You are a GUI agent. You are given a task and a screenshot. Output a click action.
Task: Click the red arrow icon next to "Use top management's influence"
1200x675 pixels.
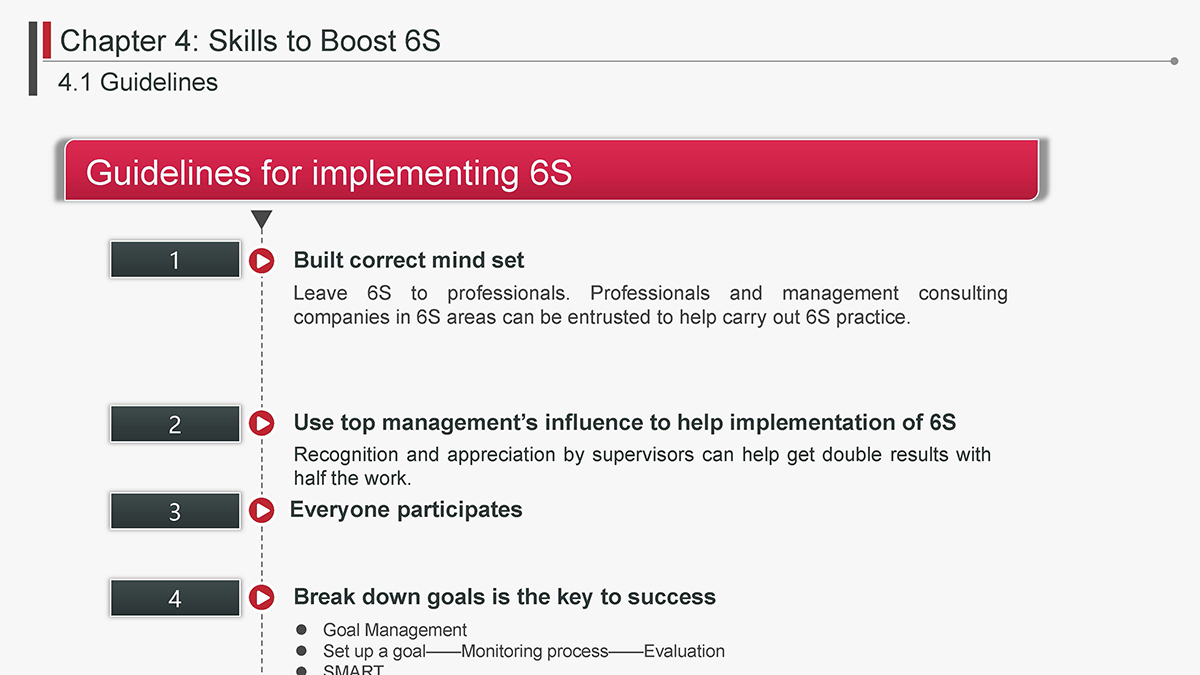[x=261, y=424]
